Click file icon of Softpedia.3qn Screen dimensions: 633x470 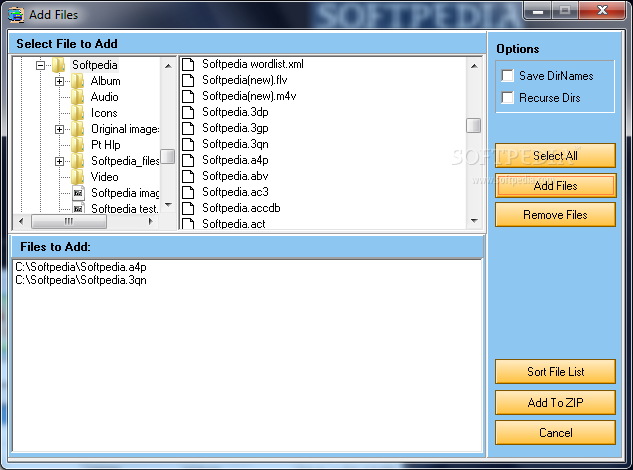(x=188, y=144)
